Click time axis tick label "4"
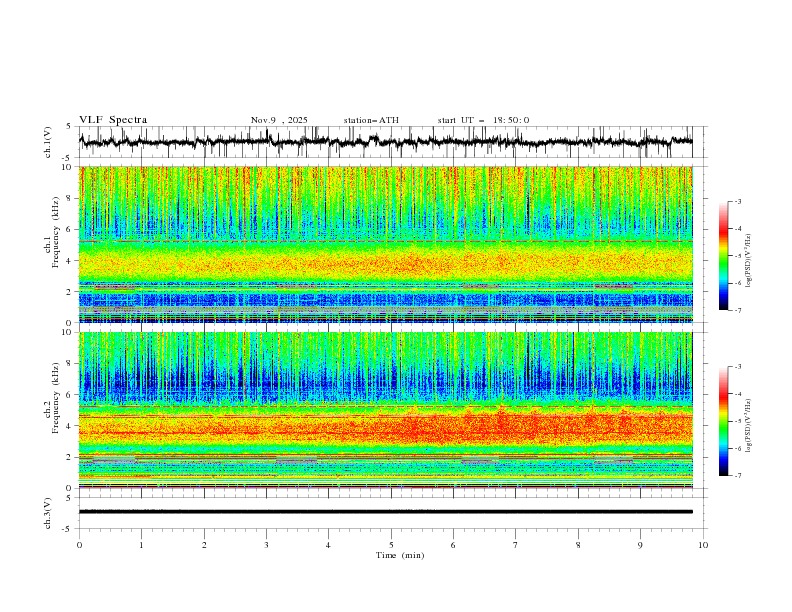The width and height of the screenshot is (792, 612). (328, 545)
